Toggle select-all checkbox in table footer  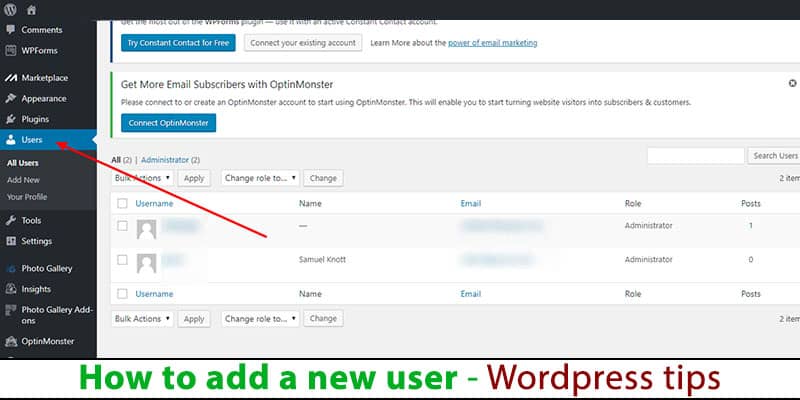coord(122,294)
